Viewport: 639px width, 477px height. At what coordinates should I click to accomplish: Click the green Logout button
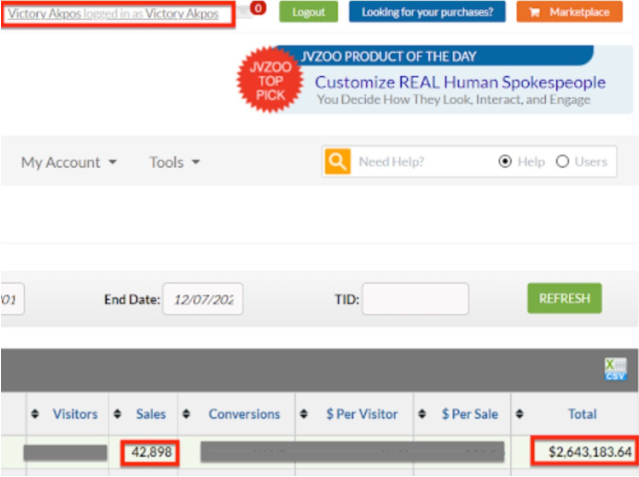(x=308, y=12)
